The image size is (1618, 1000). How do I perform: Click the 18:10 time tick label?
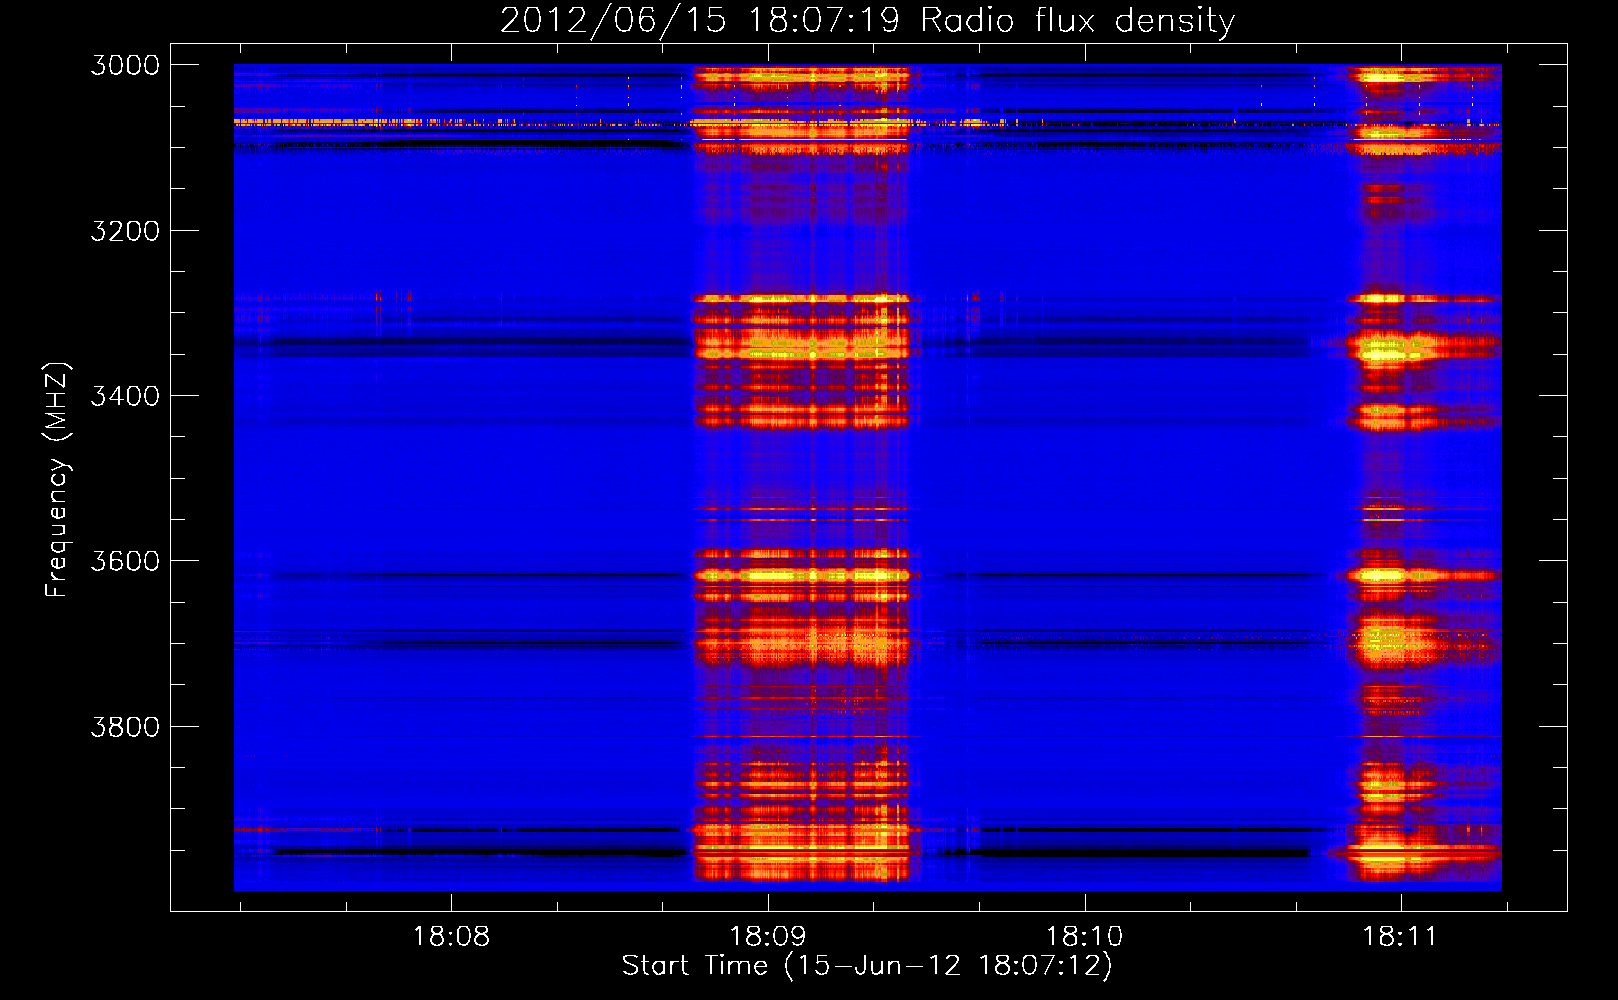point(1084,937)
